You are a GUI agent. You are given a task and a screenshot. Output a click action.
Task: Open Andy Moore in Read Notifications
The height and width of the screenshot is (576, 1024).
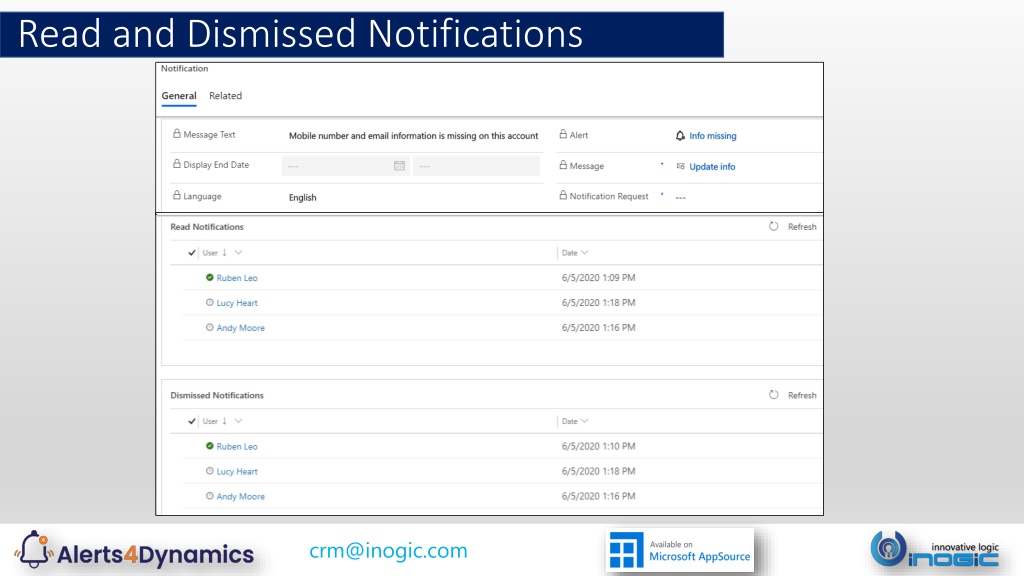[x=240, y=328]
